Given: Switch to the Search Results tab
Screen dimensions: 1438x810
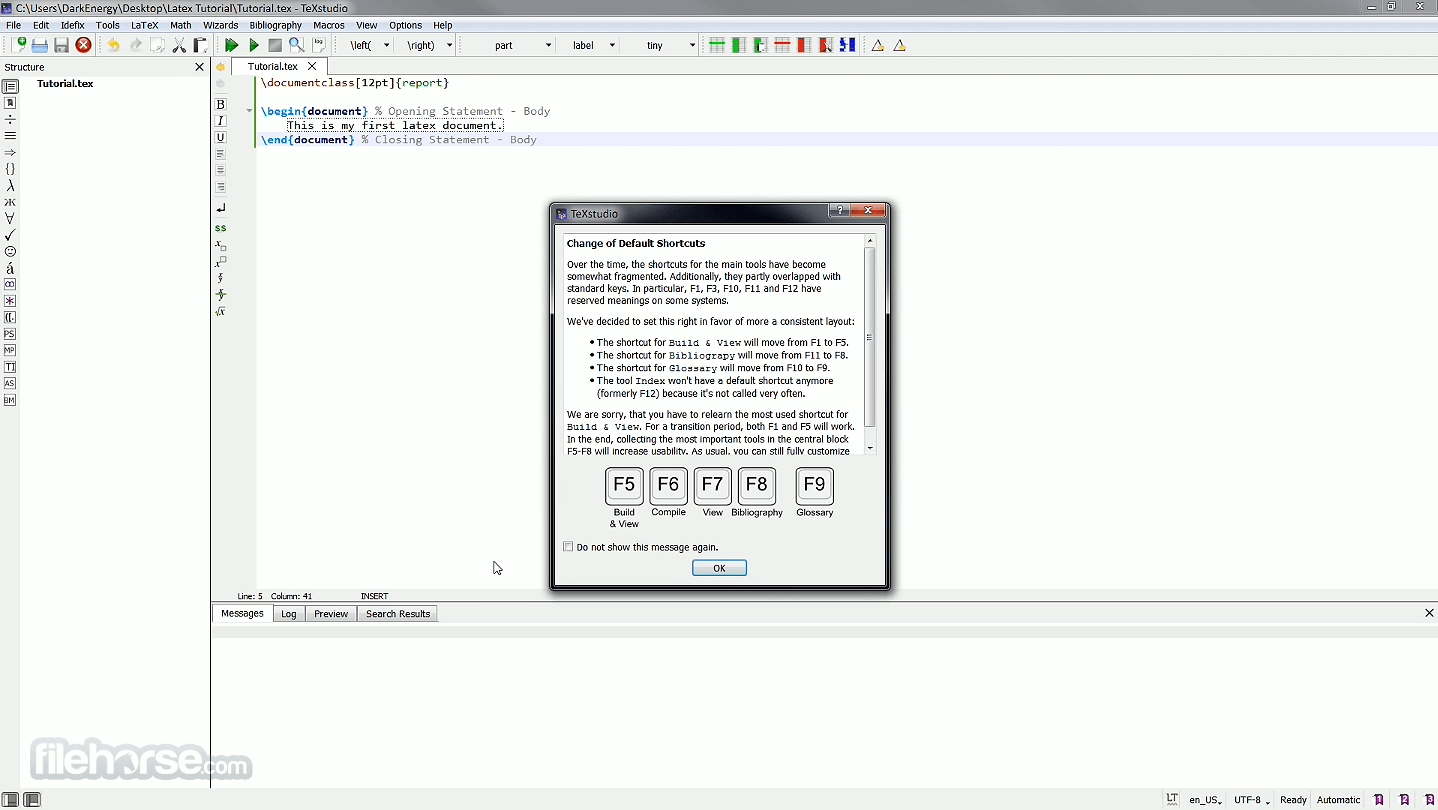Looking at the screenshot, I should click(398, 614).
